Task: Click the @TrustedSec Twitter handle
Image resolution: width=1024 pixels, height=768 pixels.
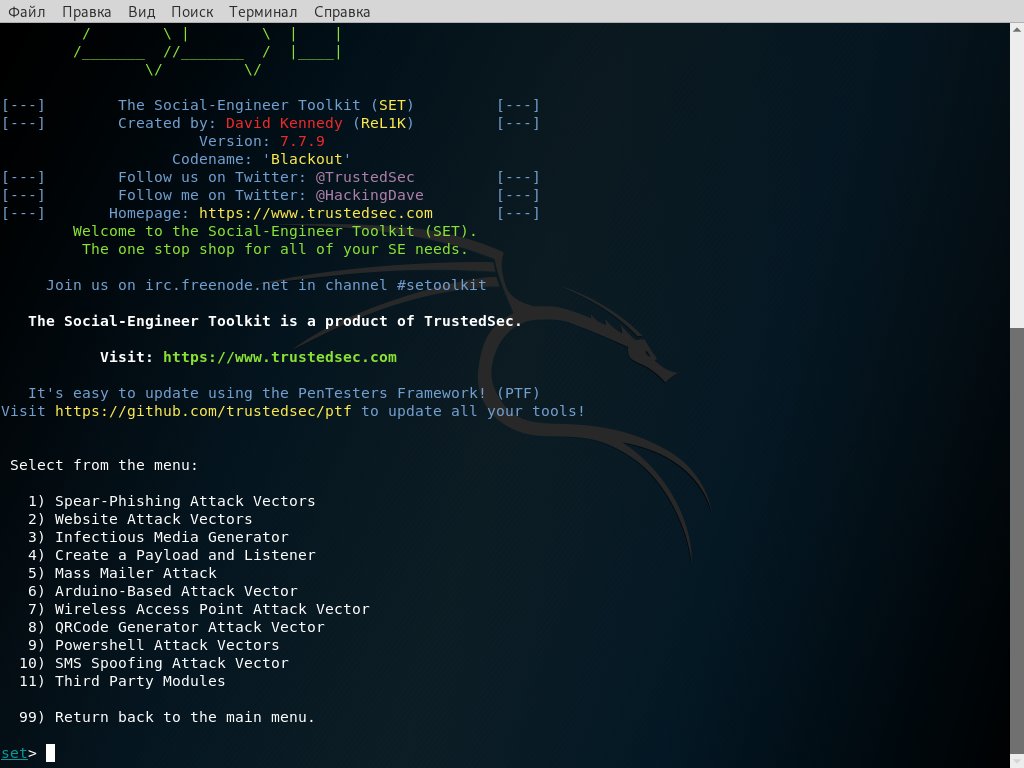Action: click(364, 177)
